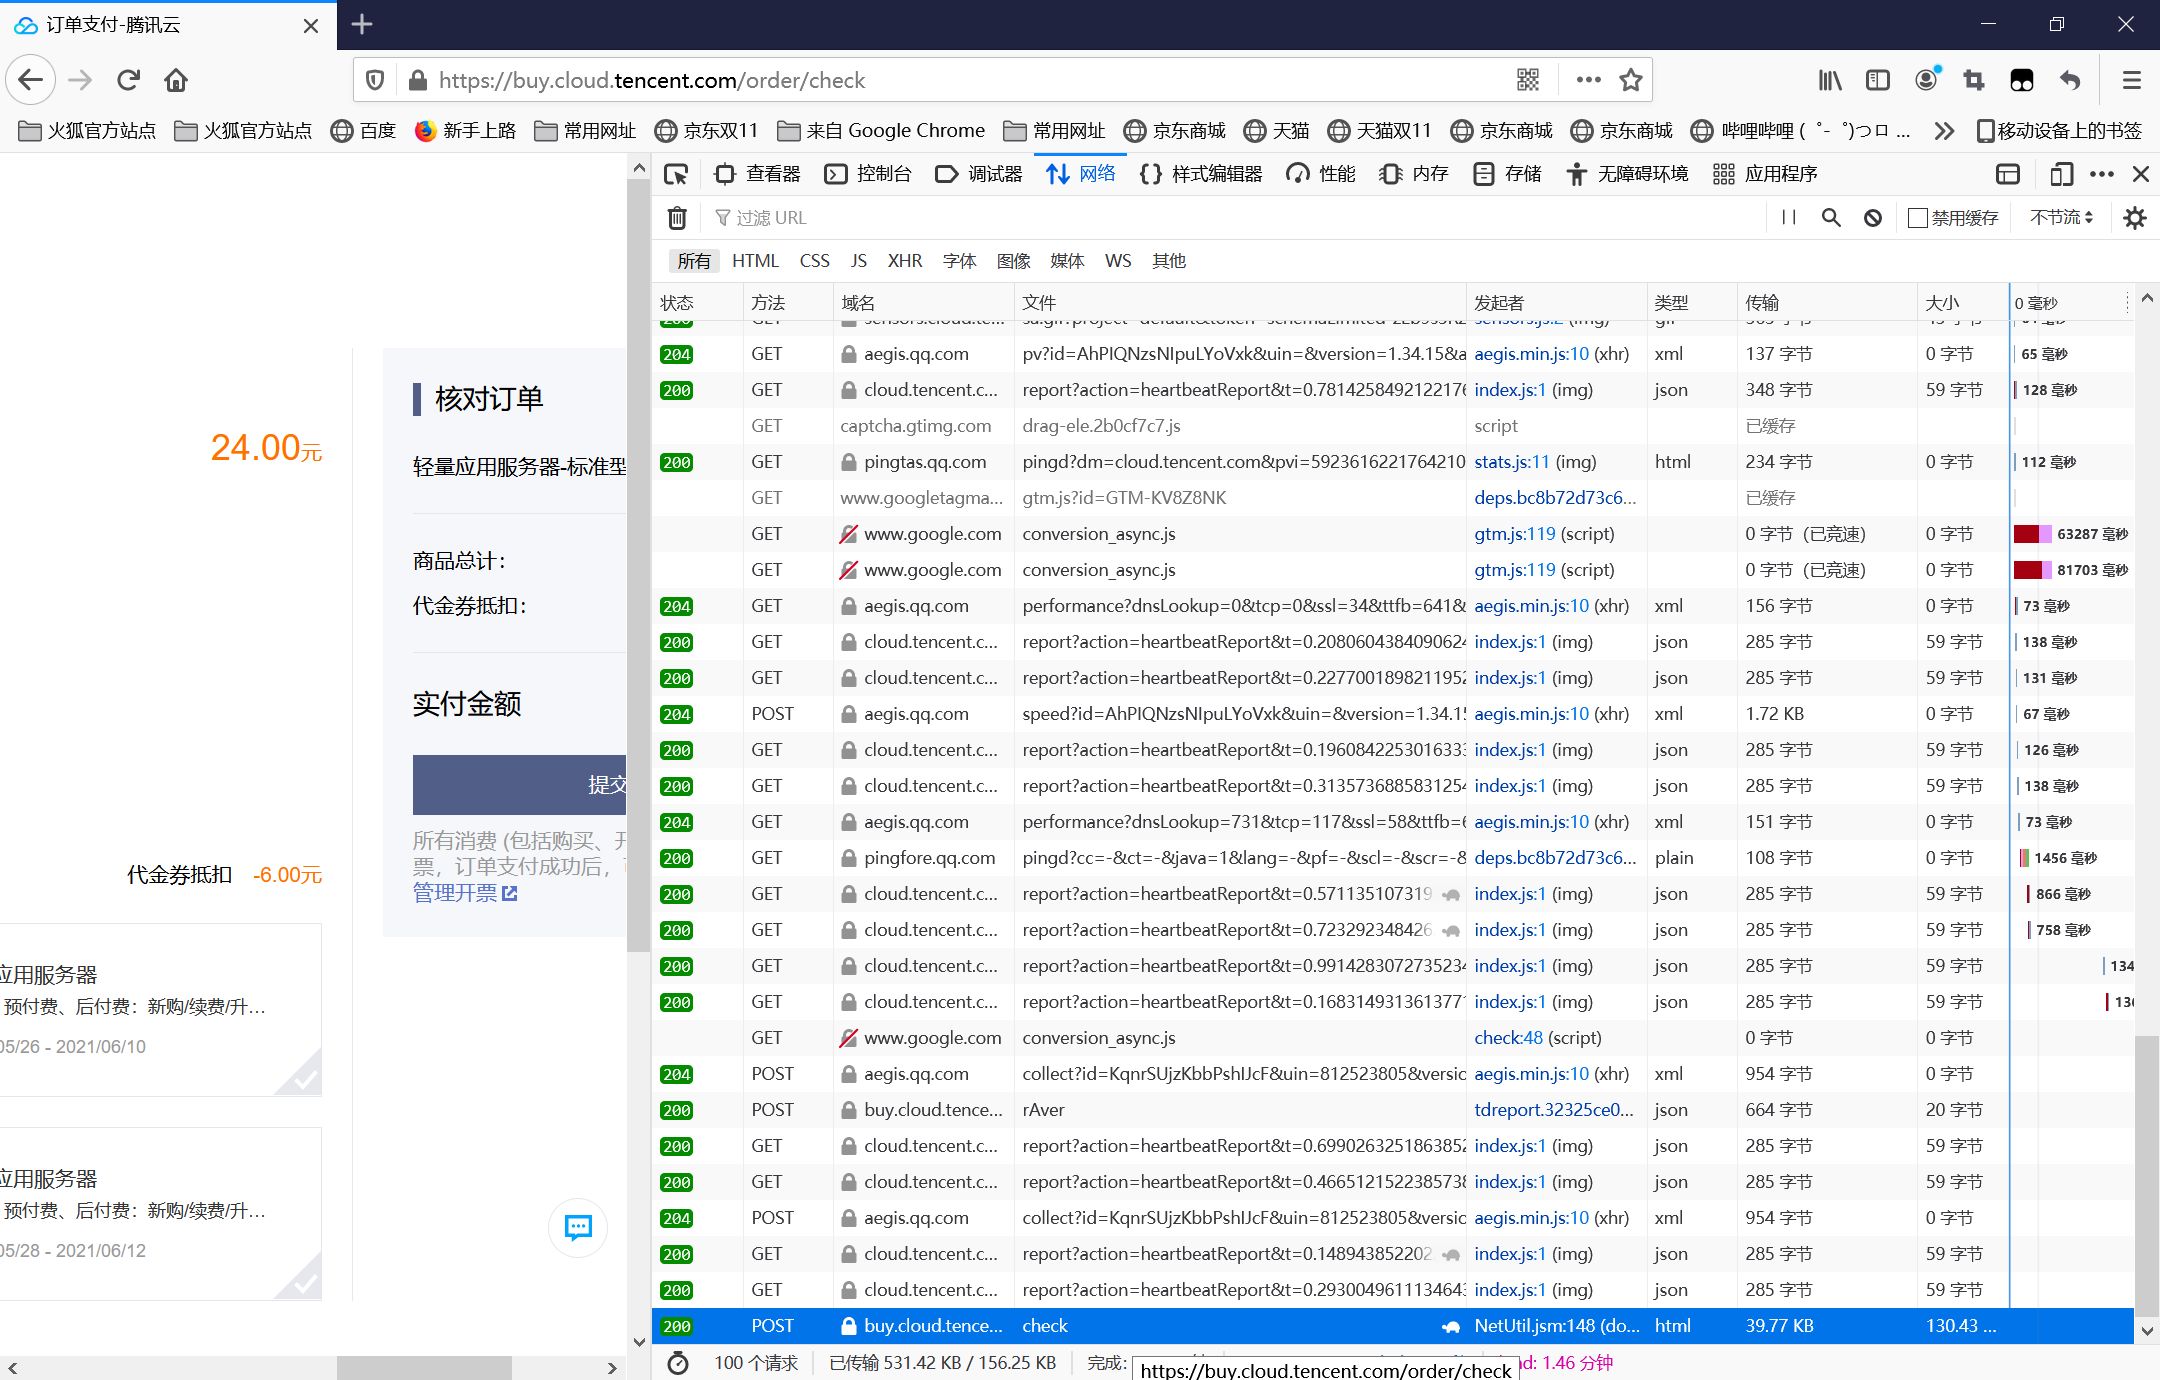This screenshot has height=1380, width=2160.
Task: Click the element picker icon in devtools
Action: (676, 174)
